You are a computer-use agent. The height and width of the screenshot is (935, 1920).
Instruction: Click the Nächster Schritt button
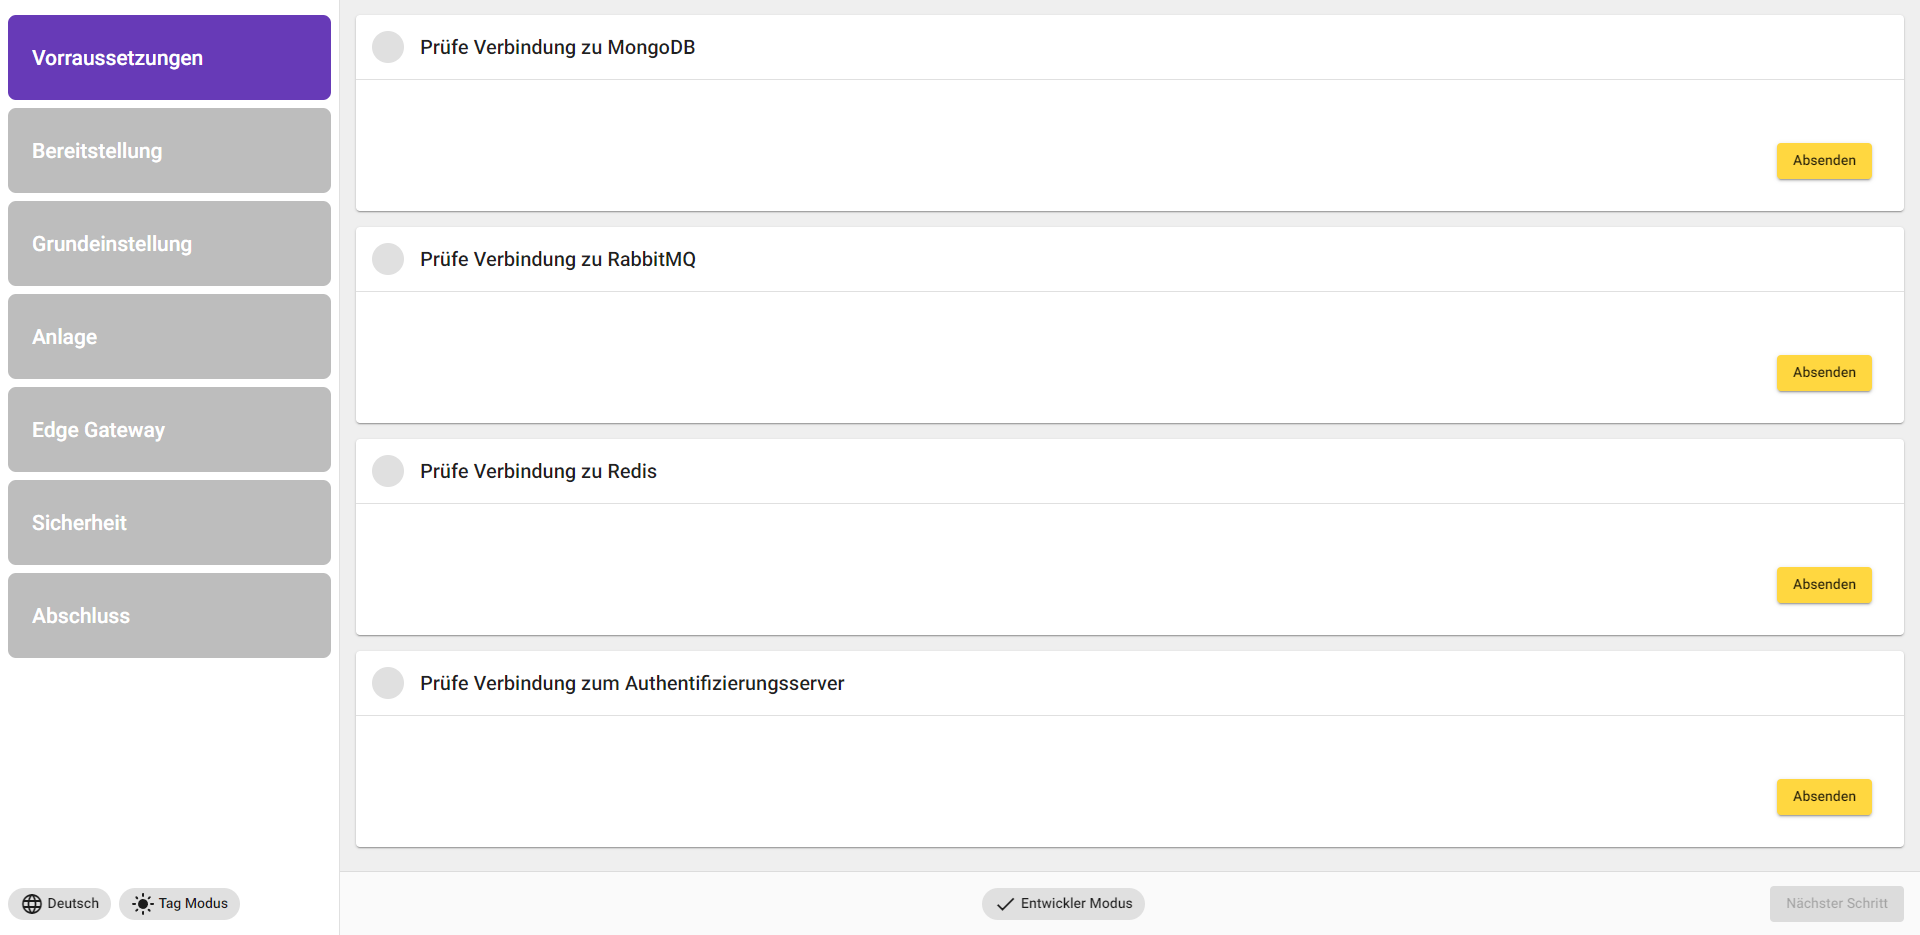(1836, 904)
